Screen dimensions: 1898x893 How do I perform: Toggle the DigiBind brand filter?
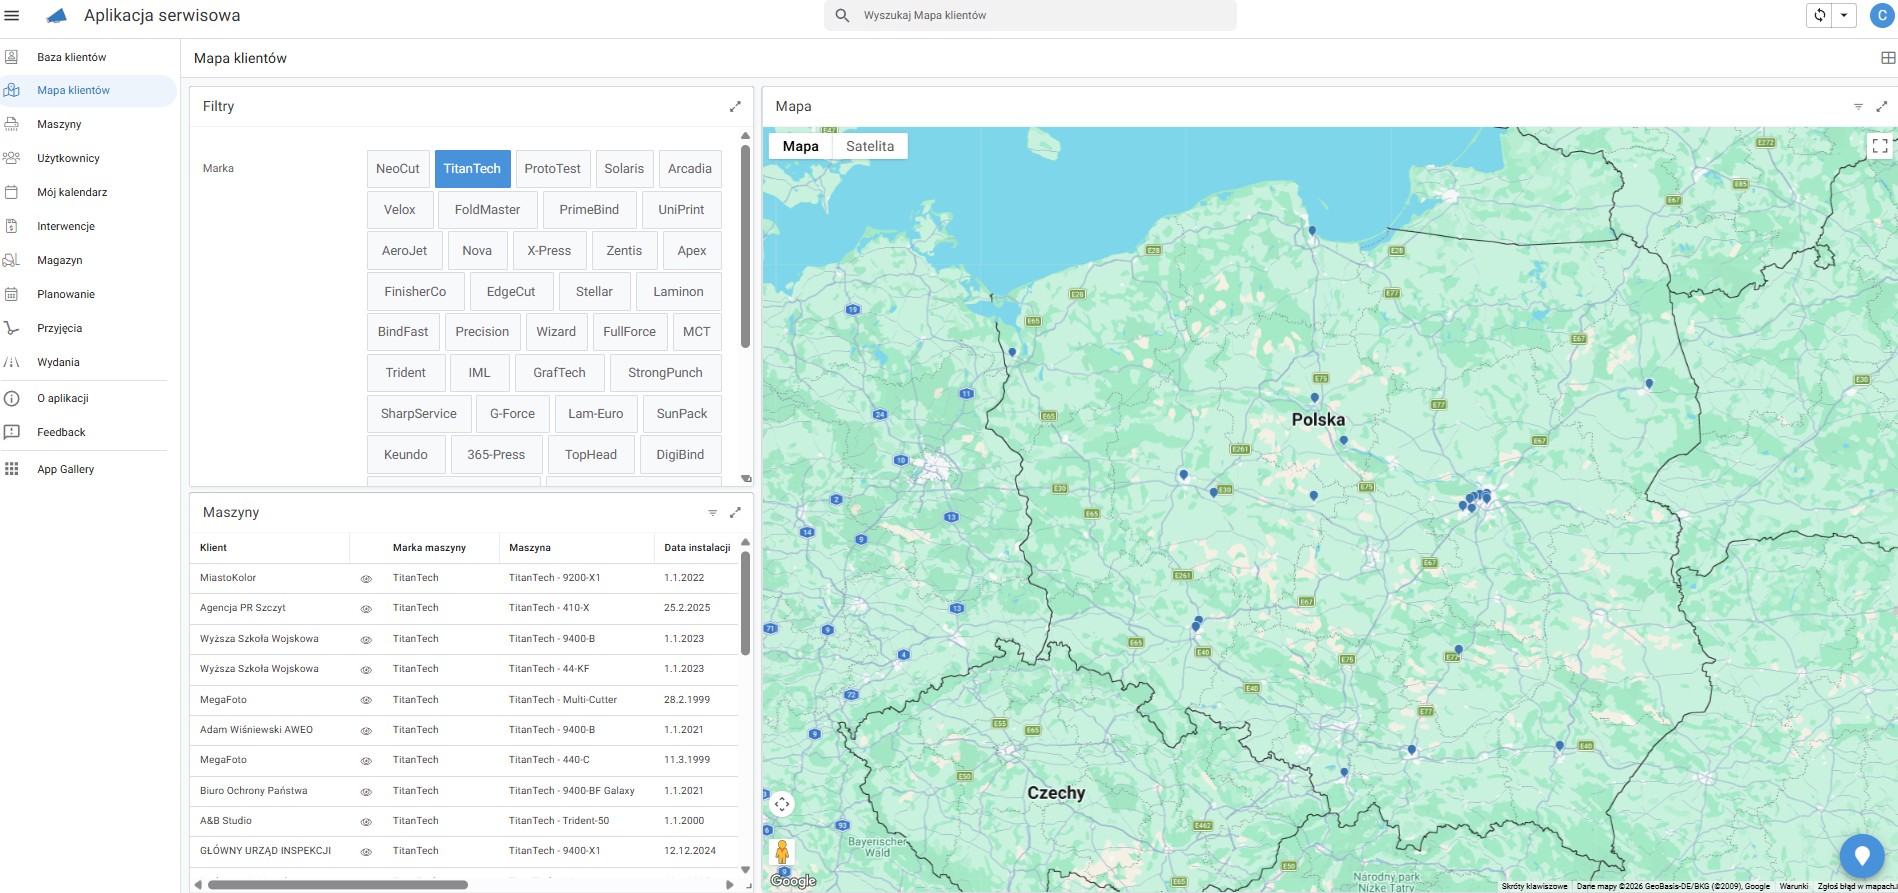pyautogui.click(x=680, y=455)
